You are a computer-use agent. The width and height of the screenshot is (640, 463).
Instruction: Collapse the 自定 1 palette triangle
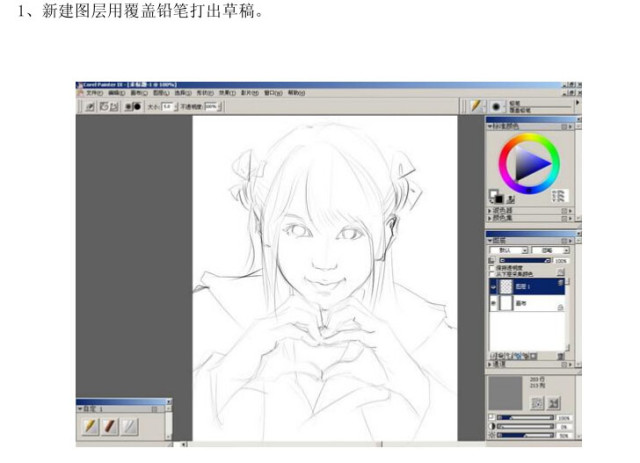(x=80, y=409)
